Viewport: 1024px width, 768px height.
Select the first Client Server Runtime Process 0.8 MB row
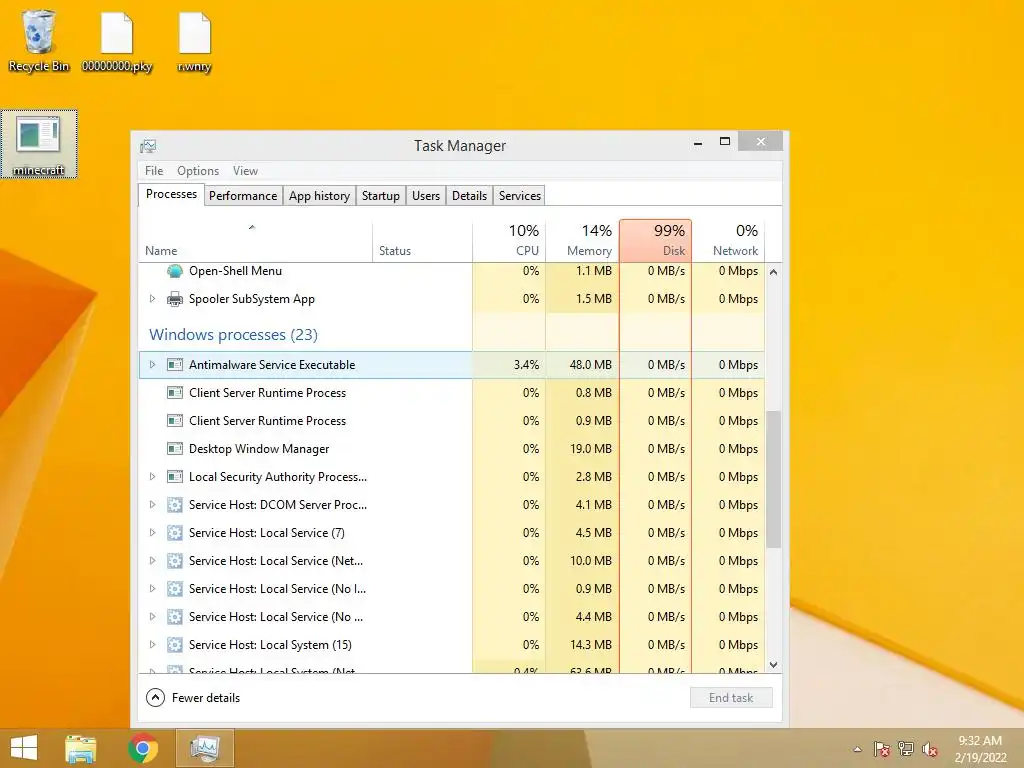(451, 392)
